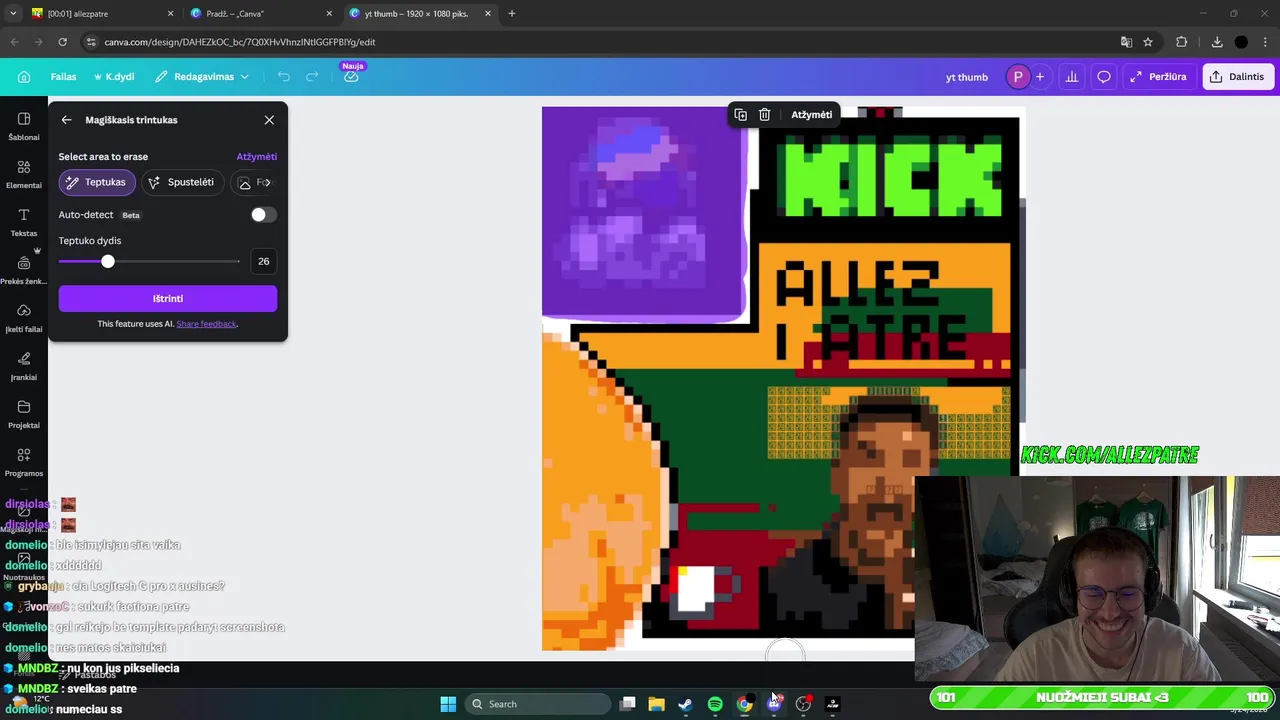
Task: Open the Failas menu
Action: coord(64,77)
